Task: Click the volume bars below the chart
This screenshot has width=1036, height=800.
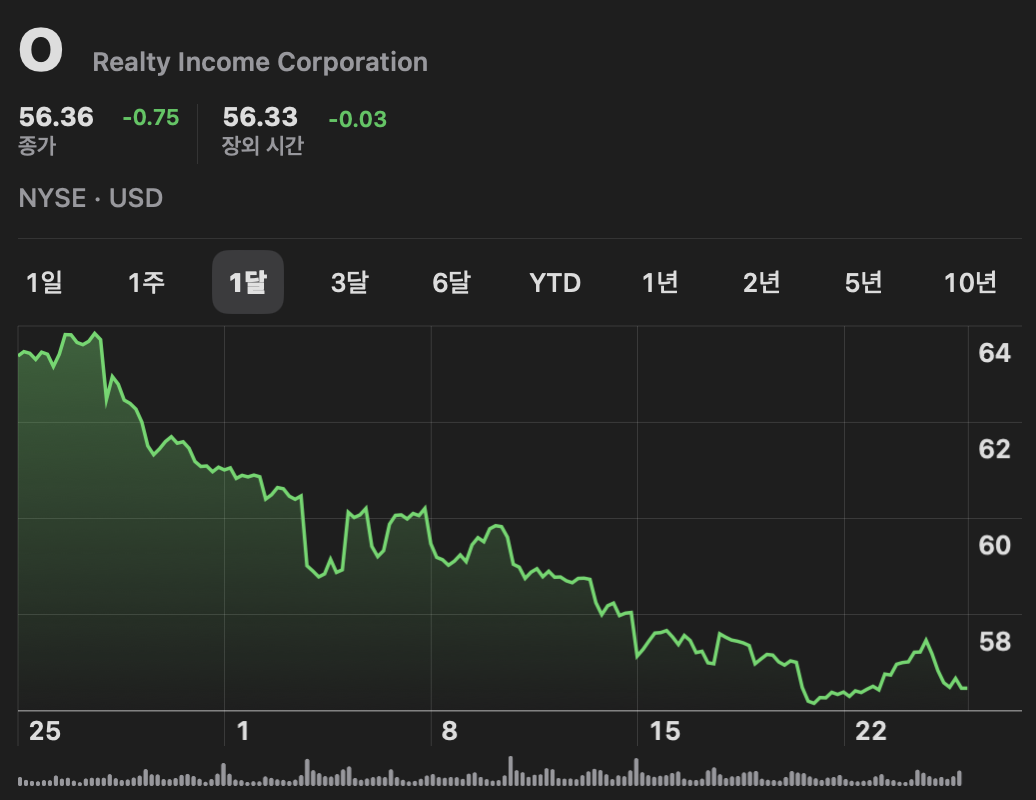Action: 490,772
